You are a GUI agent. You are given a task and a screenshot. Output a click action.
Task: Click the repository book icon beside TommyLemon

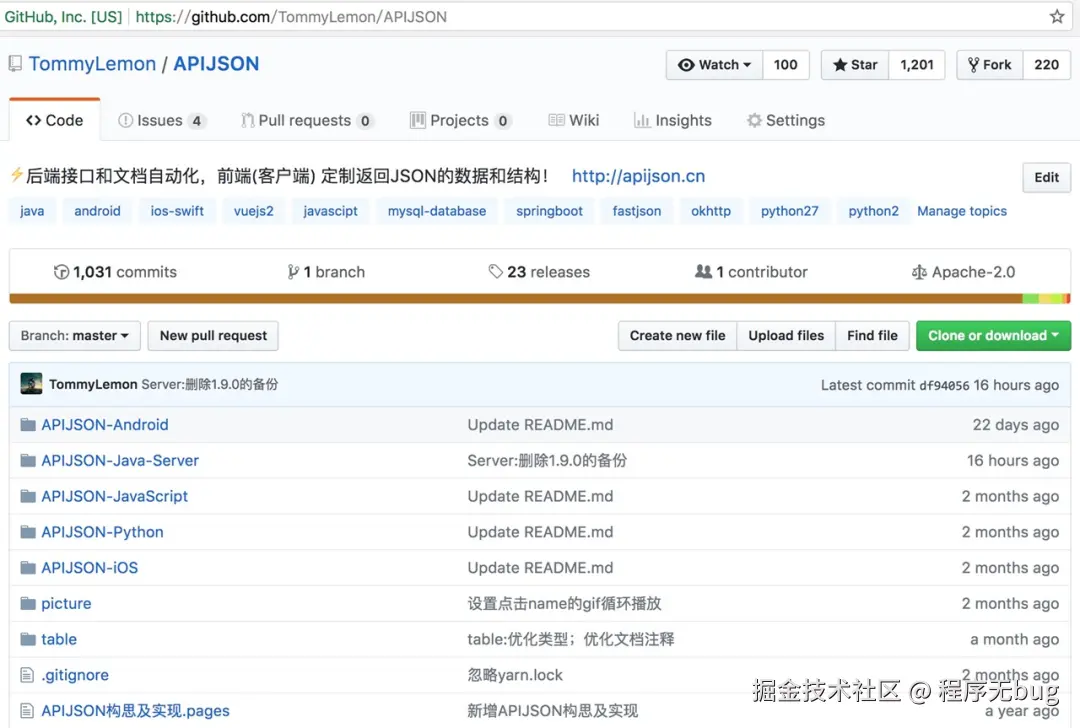coord(14,64)
